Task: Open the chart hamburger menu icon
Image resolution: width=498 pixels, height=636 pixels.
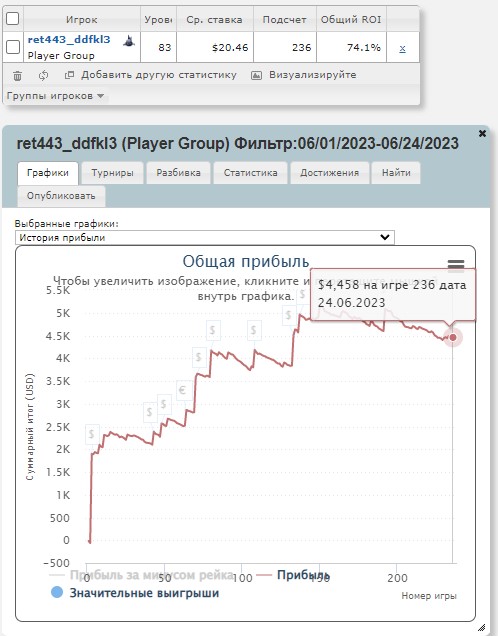Action: point(456,265)
